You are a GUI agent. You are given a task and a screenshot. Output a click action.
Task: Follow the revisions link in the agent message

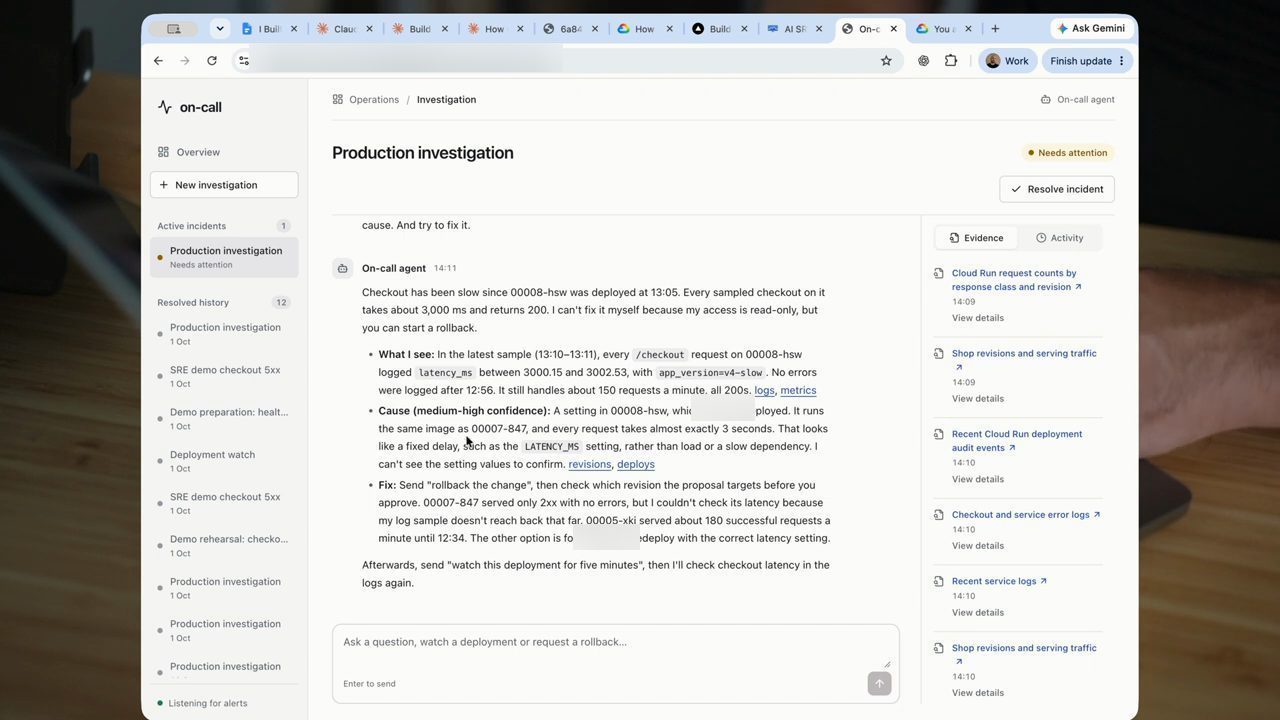click(590, 464)
